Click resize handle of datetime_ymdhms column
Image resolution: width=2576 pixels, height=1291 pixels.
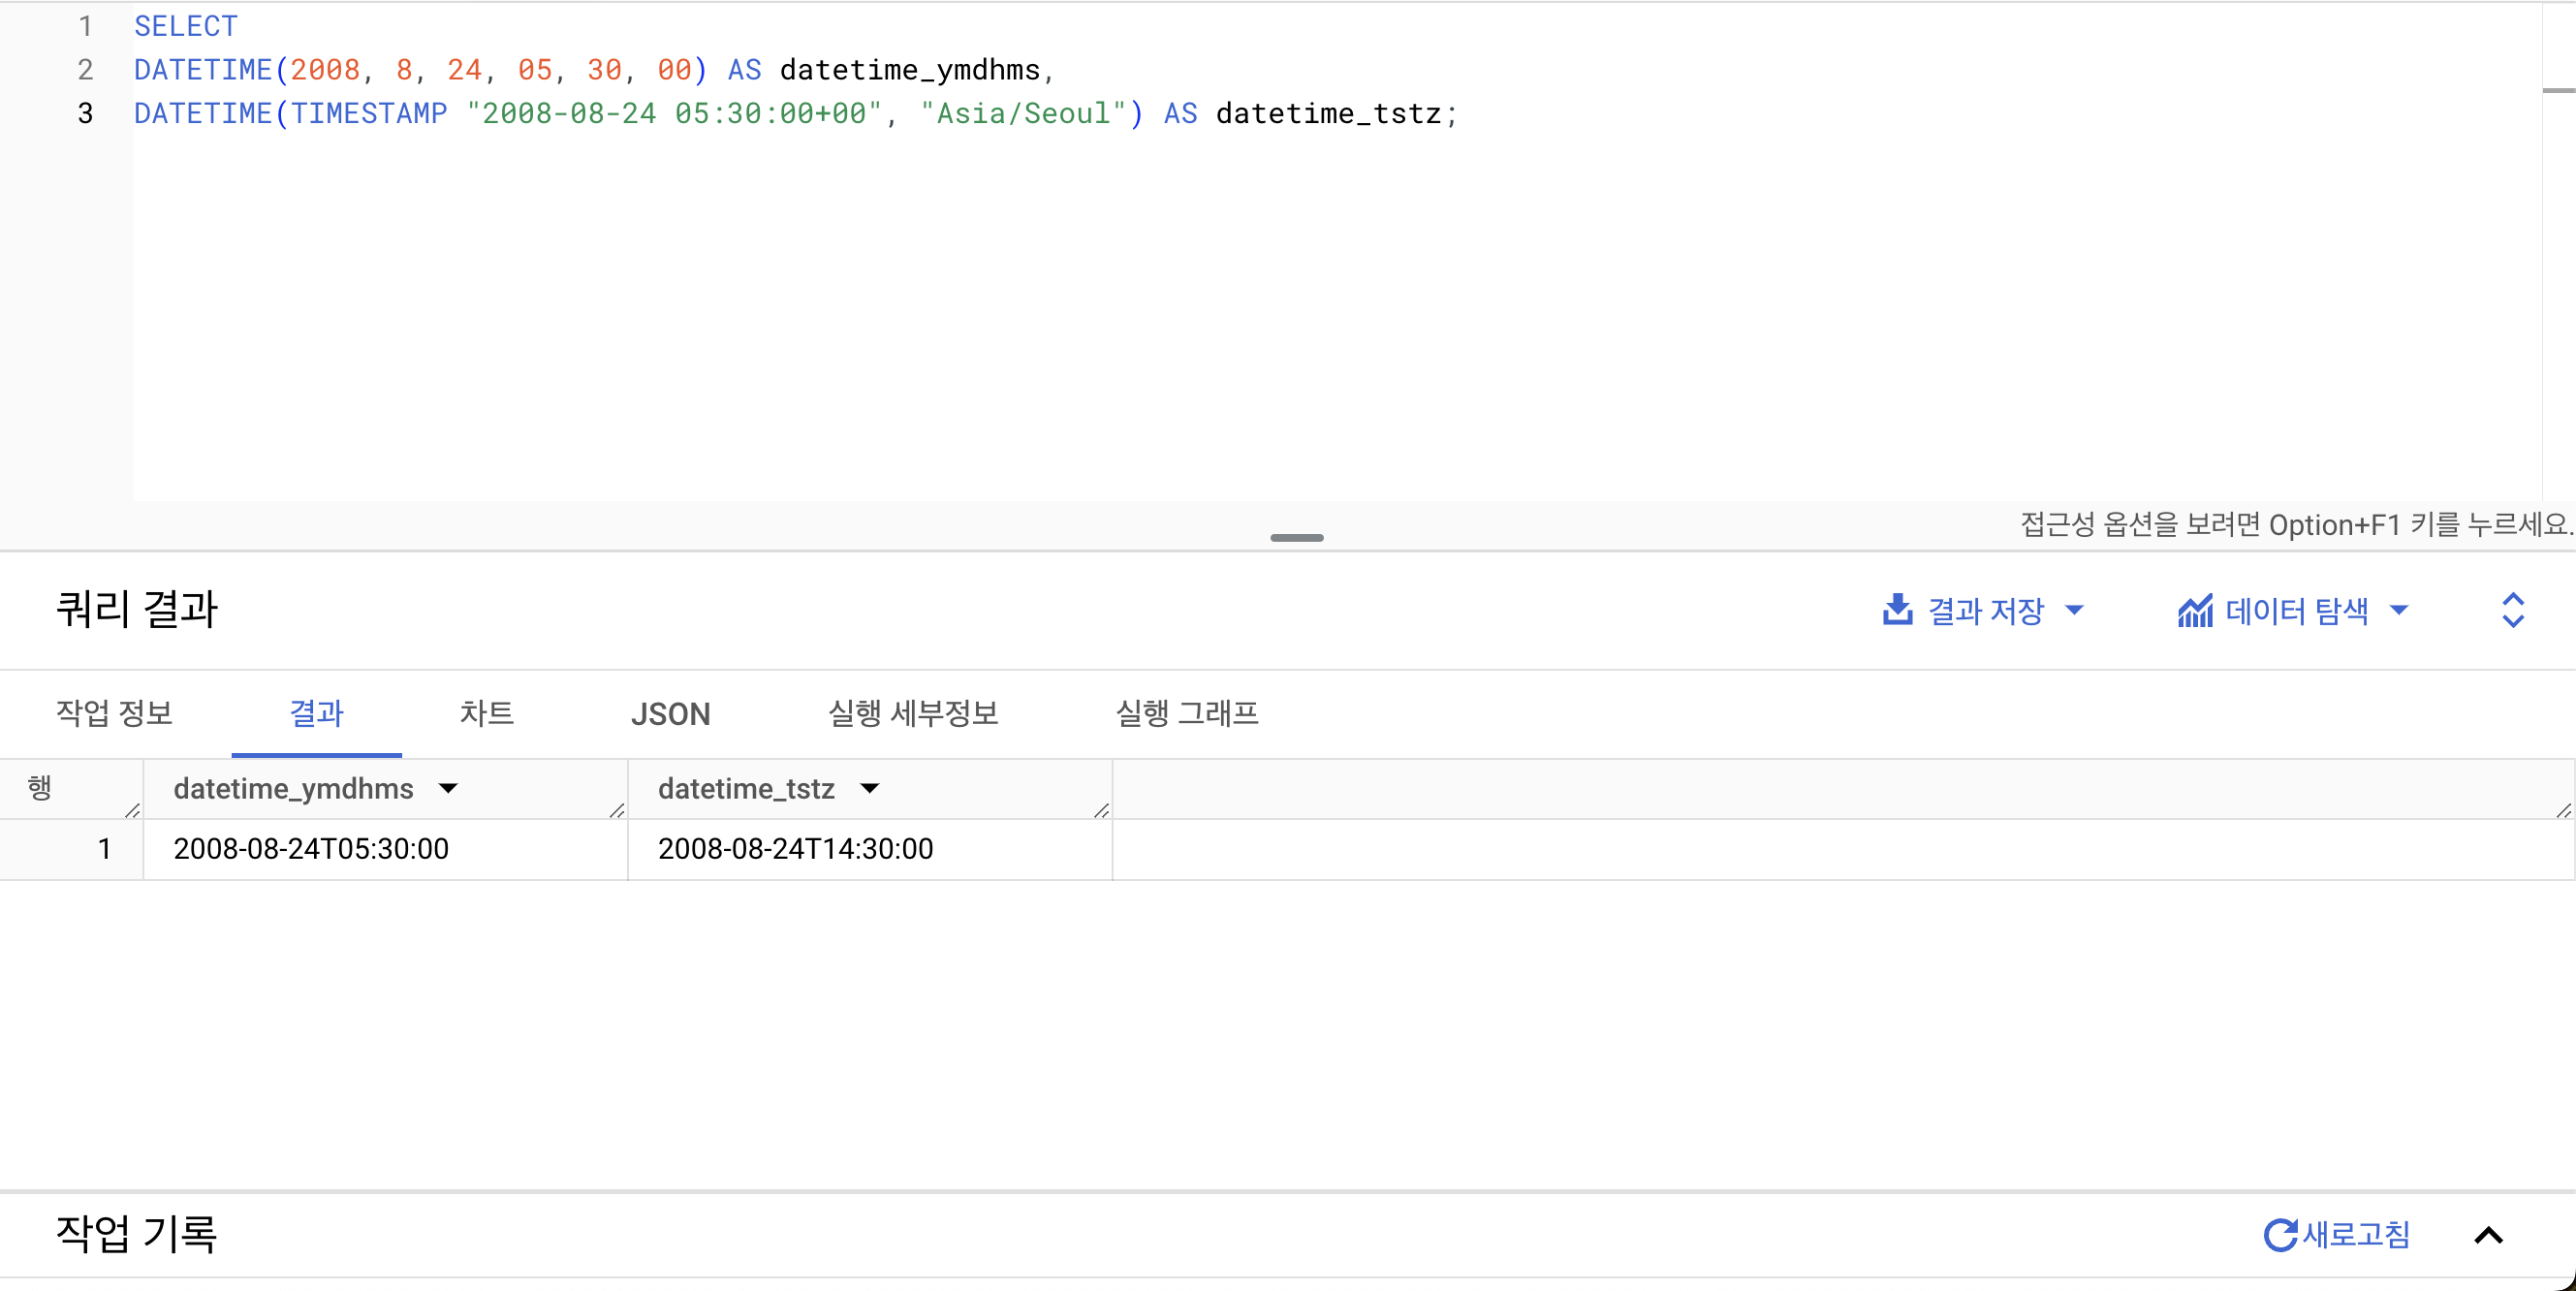[616, 811]
